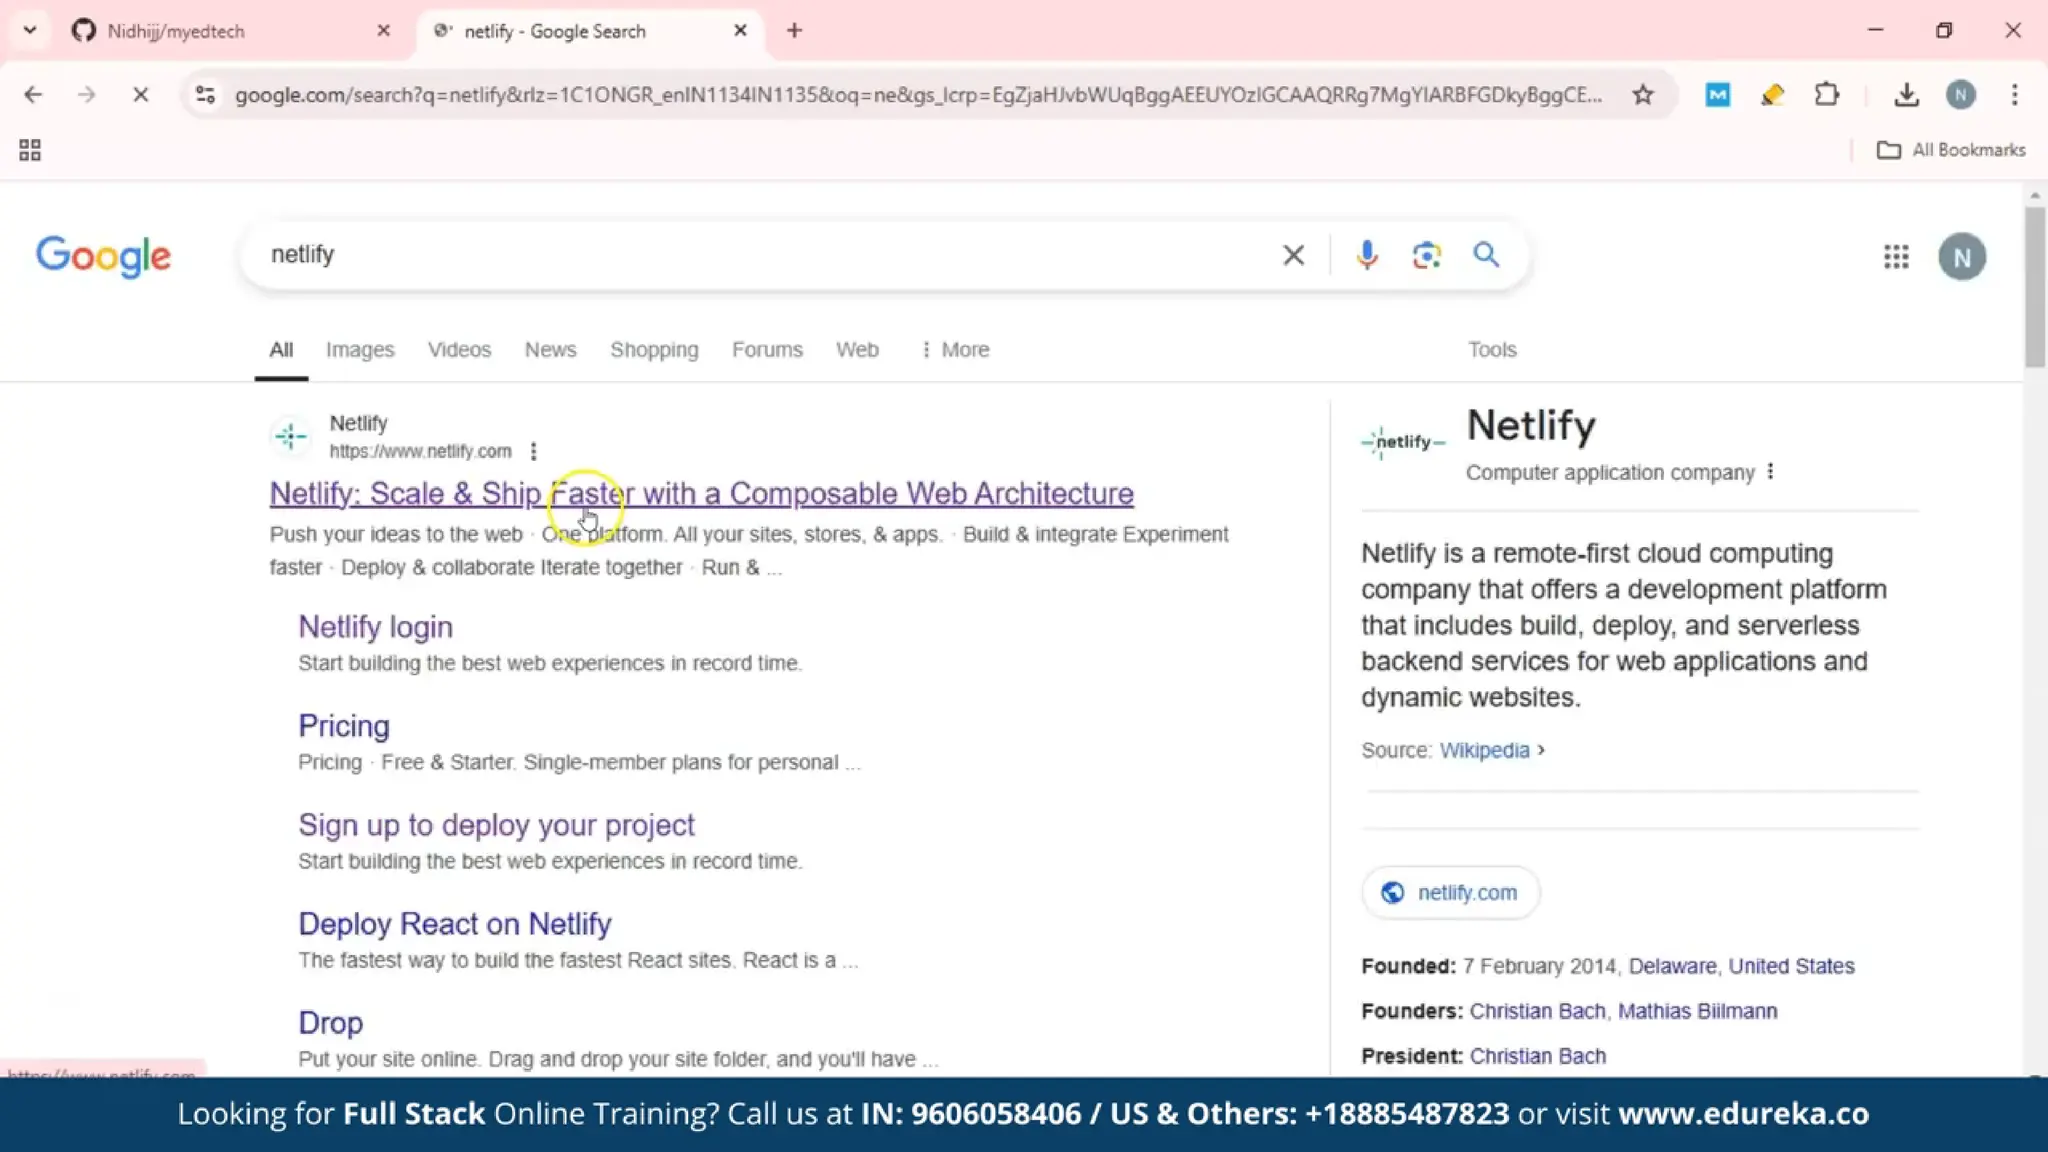Click the Netlify result favicon
Screen dimensions: 2048x1152
291,437
